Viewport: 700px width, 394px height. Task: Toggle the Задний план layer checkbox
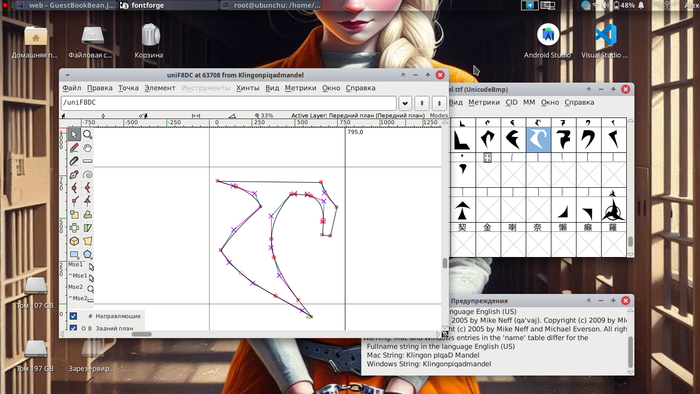(x=73, y=328)
